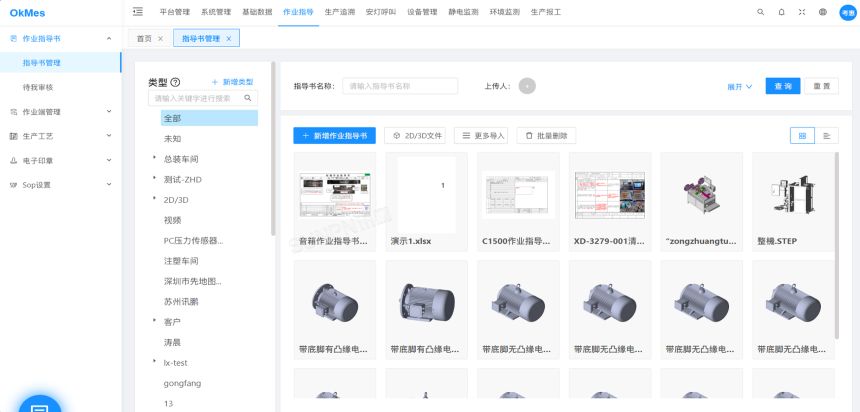This screenshot has width=860, height=412.
Task: Expand the 作业端管理 sidebar menu
Action: tap(109, 111)
